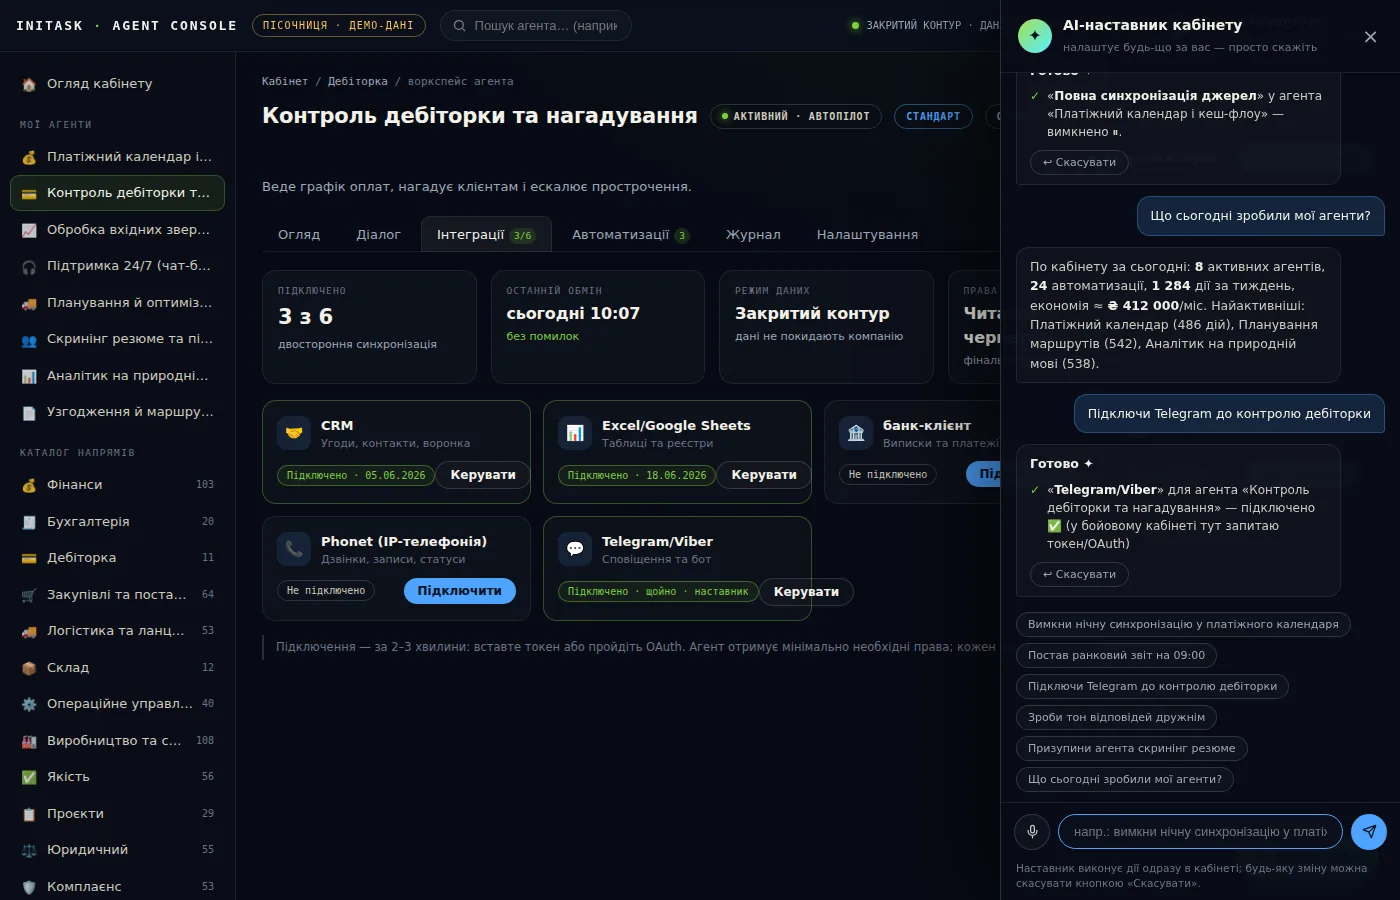Screen dimensions: 1400x900
Task: Click the Excel/Google Sheets chart icon
Action: click(x=575, y=433)
